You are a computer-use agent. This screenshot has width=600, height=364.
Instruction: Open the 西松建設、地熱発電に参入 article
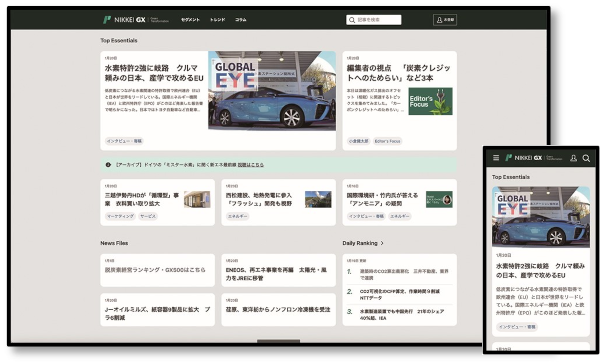click(x=259, y=199)
